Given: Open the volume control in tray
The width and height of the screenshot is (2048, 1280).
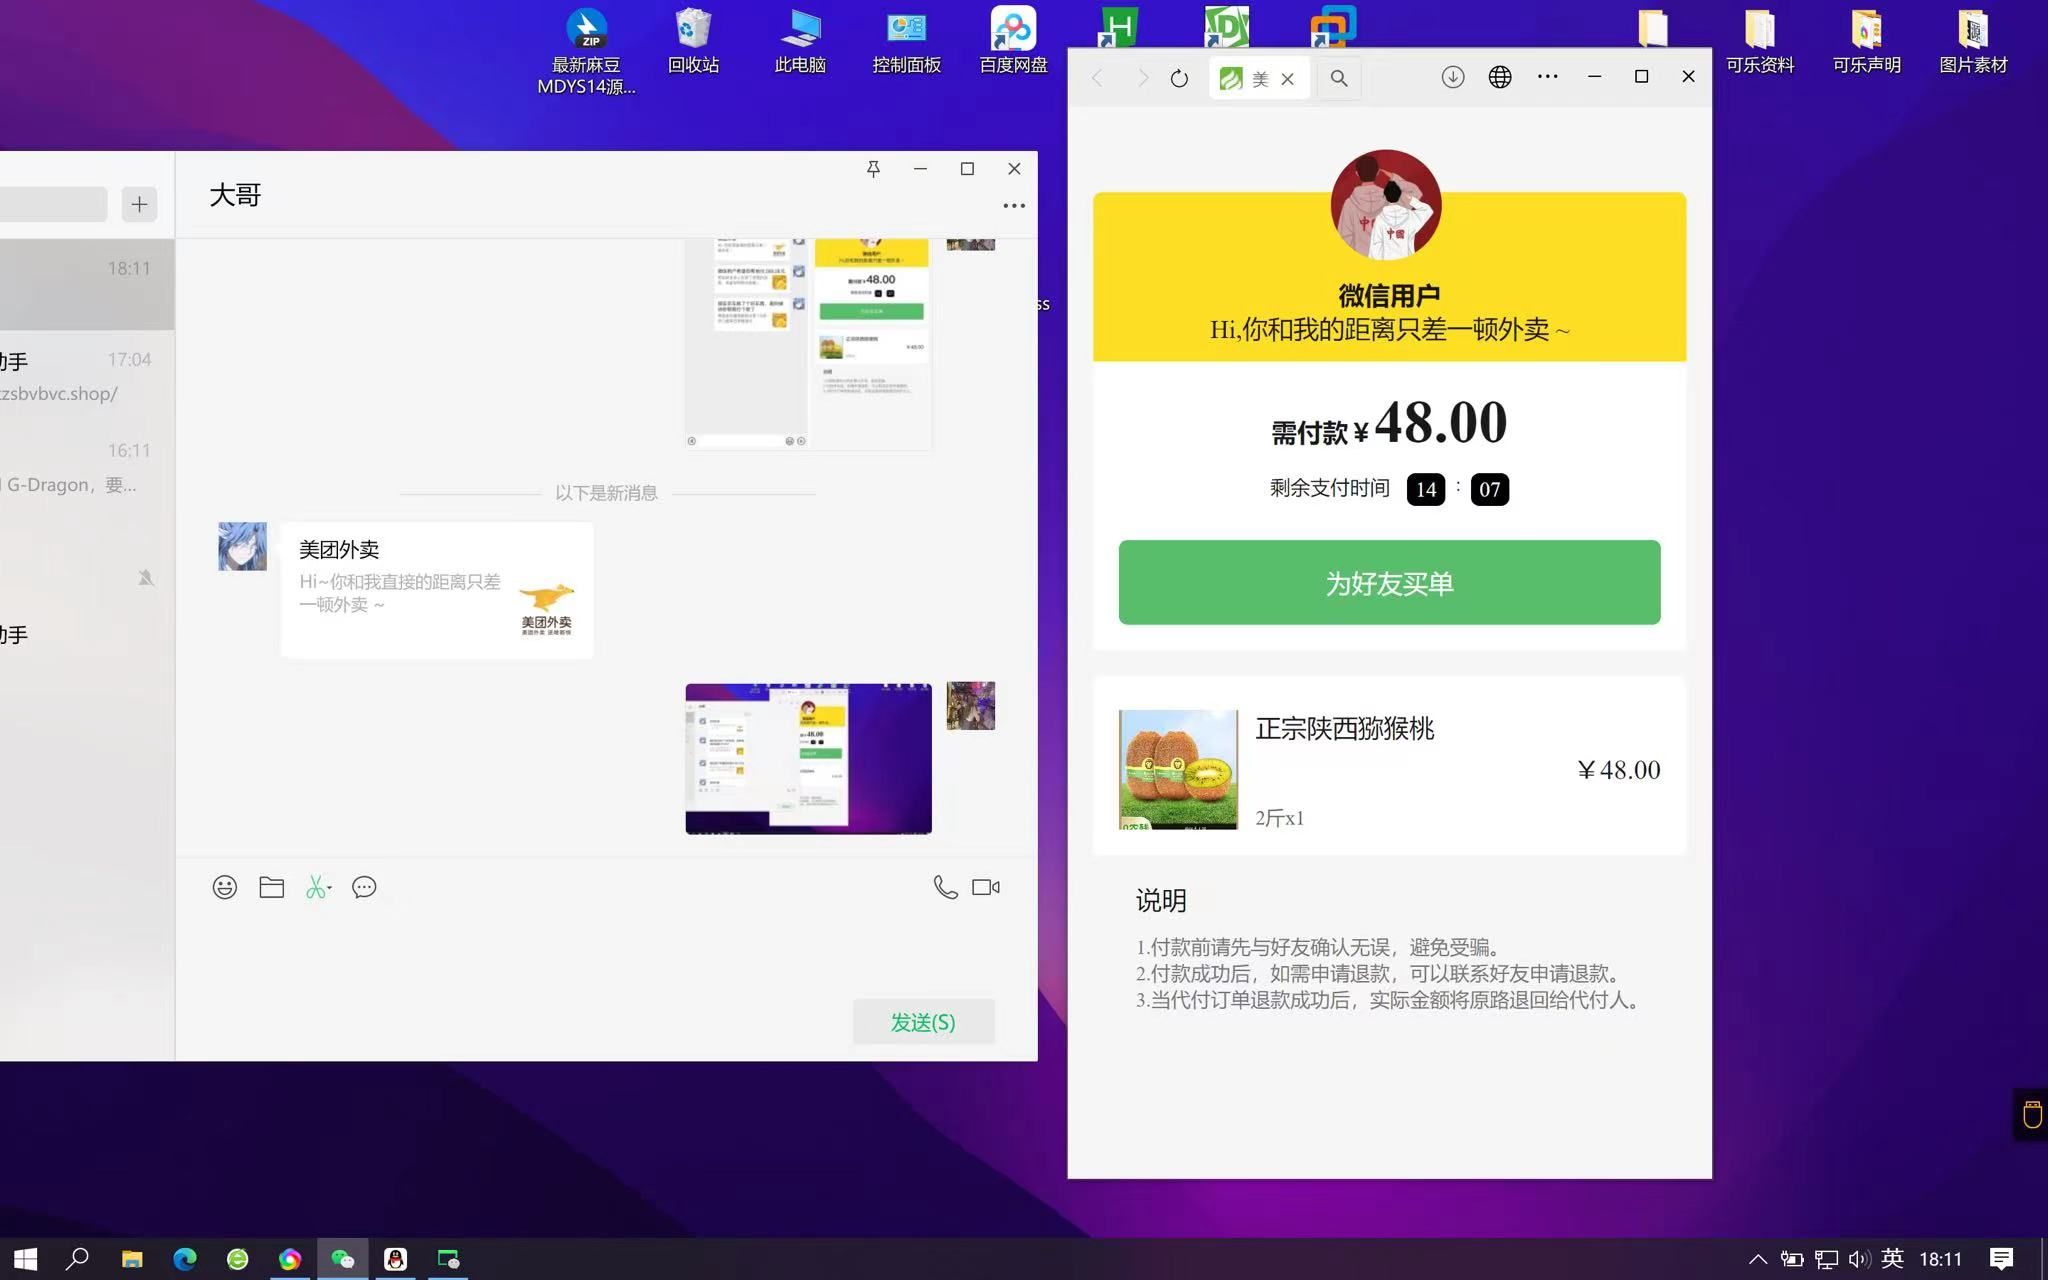Looking at the screenshot, I should [x=1859, y=1259].
